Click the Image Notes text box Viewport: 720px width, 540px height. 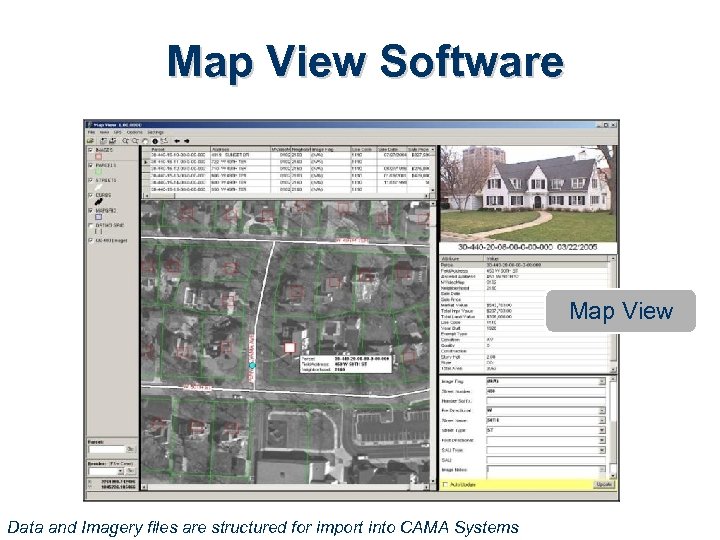pos(546,470)
